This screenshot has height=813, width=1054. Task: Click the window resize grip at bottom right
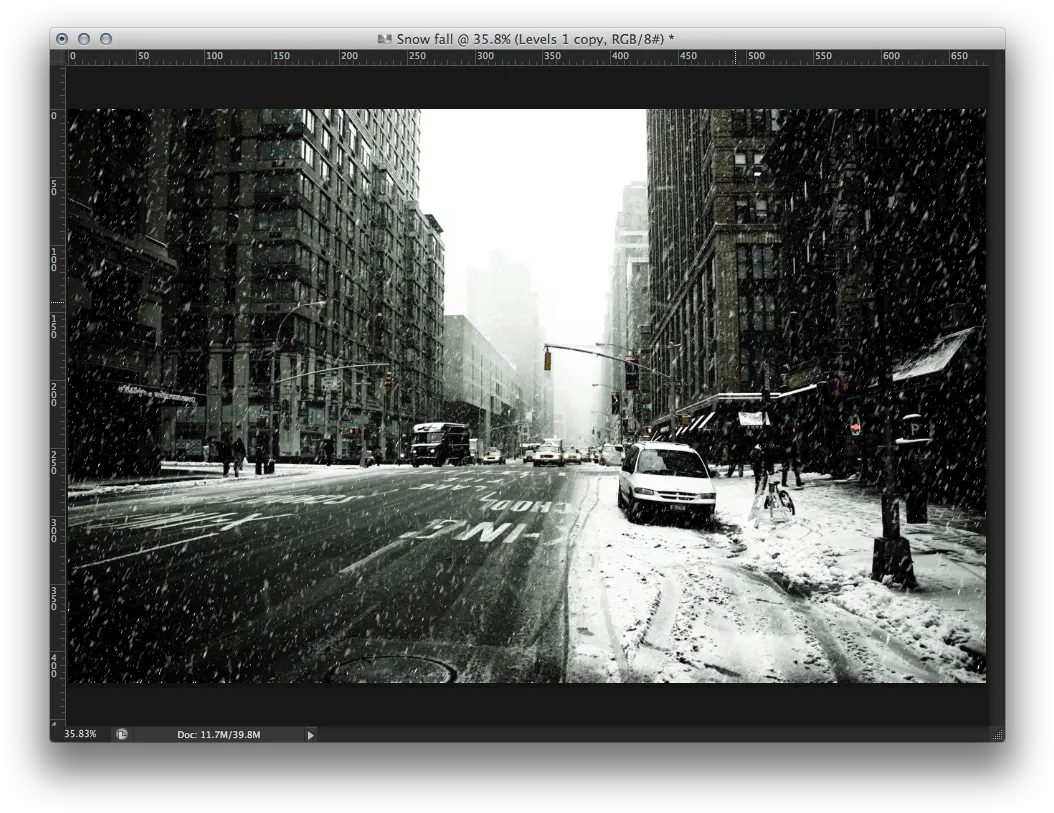coord(998,734)
